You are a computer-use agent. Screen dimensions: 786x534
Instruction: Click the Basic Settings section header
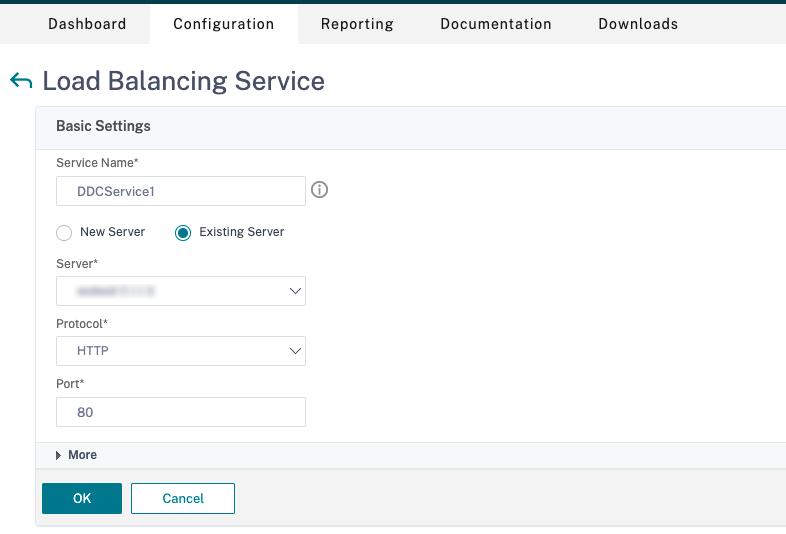pos(103,126)
